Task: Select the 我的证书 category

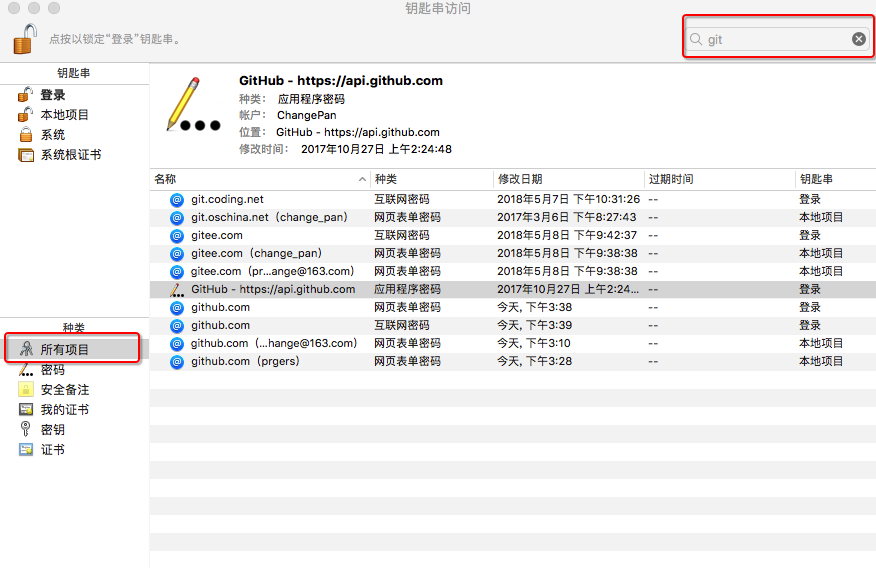Action: click(74, 409)
